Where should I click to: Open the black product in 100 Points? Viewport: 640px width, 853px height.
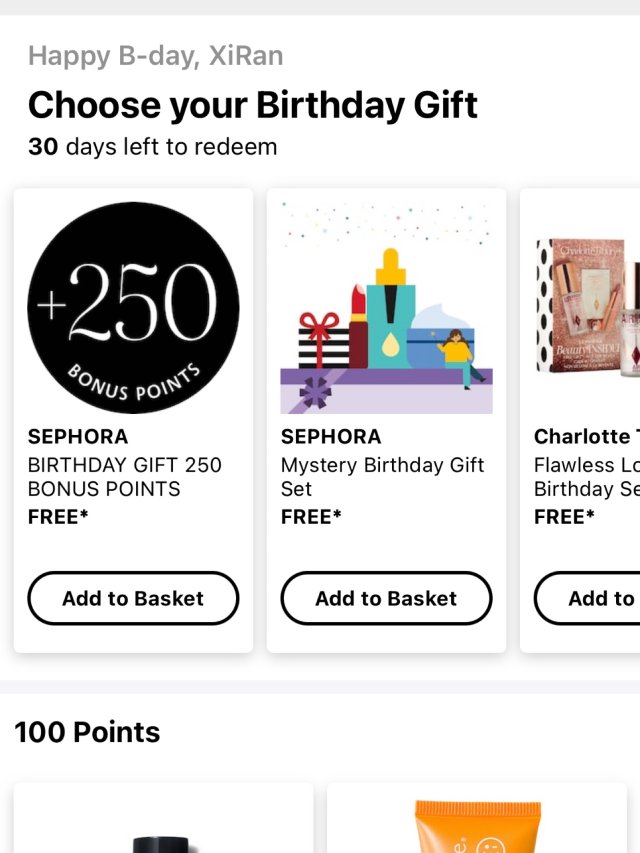pos(163,825)
